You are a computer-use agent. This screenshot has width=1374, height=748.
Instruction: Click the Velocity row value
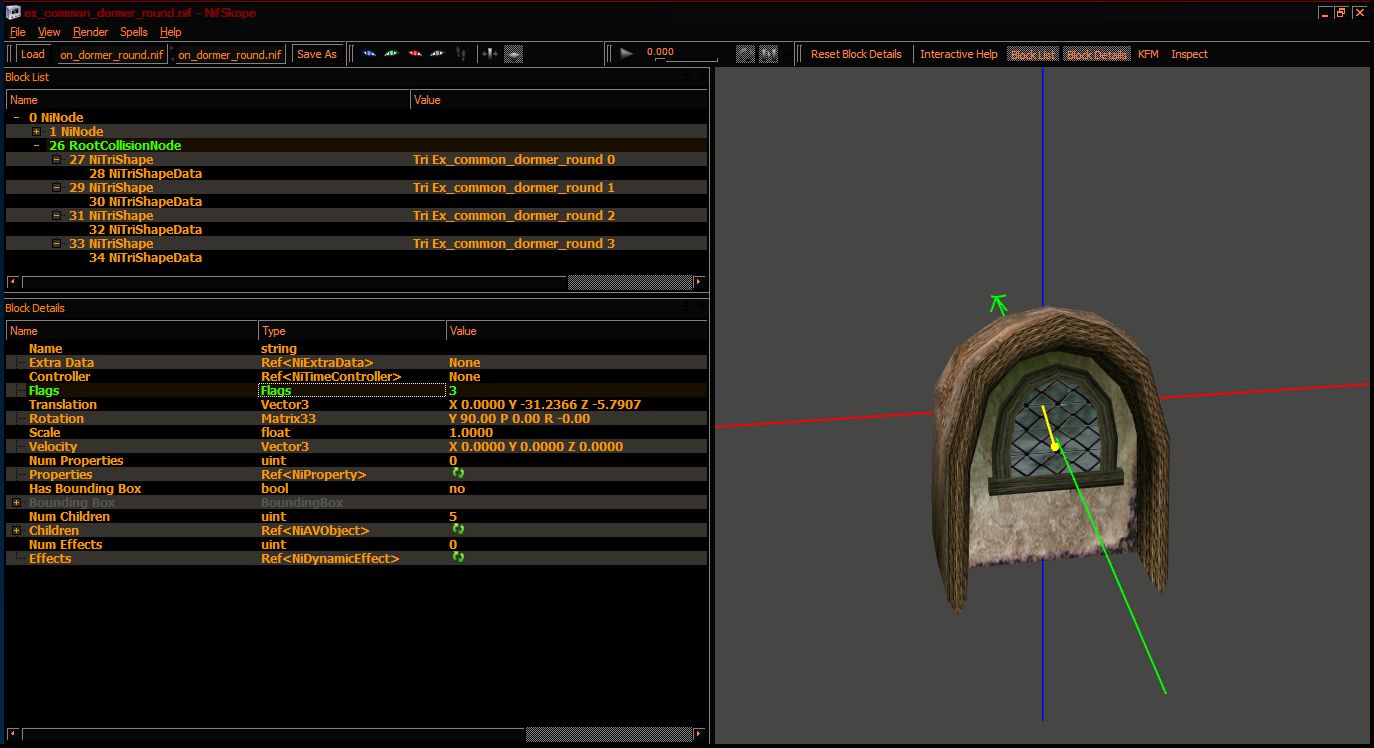[x=535, y=447]
